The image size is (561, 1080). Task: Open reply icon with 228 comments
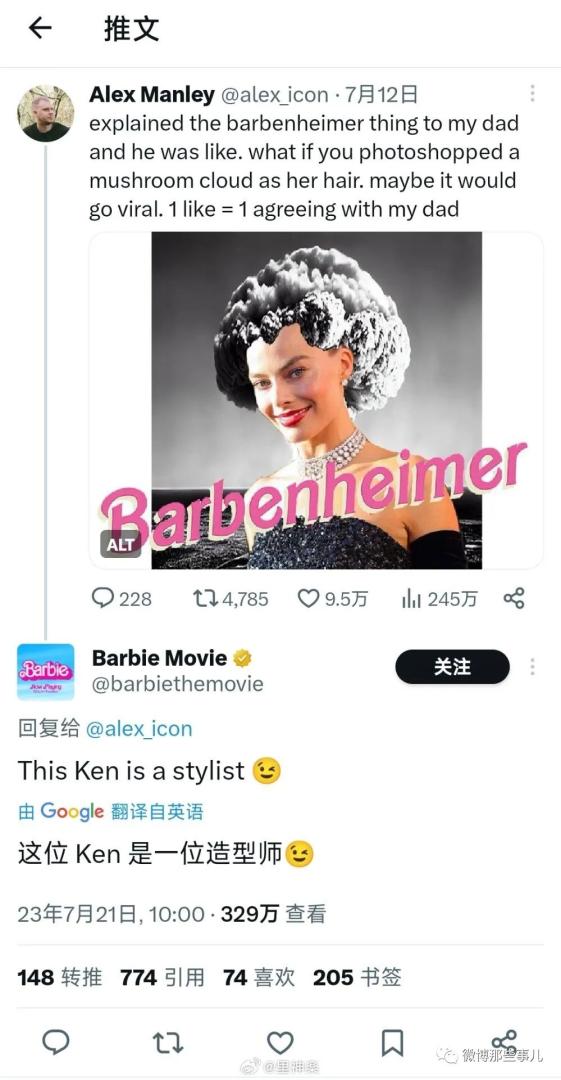coord(102,598)
